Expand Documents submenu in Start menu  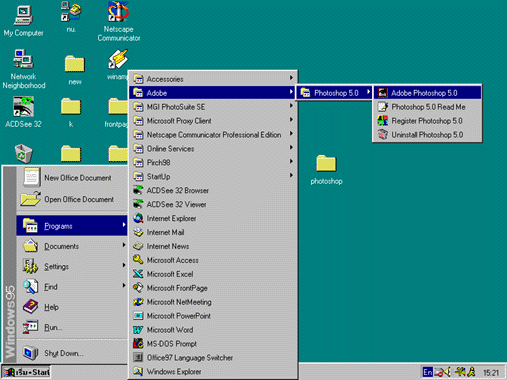(72, 246)
